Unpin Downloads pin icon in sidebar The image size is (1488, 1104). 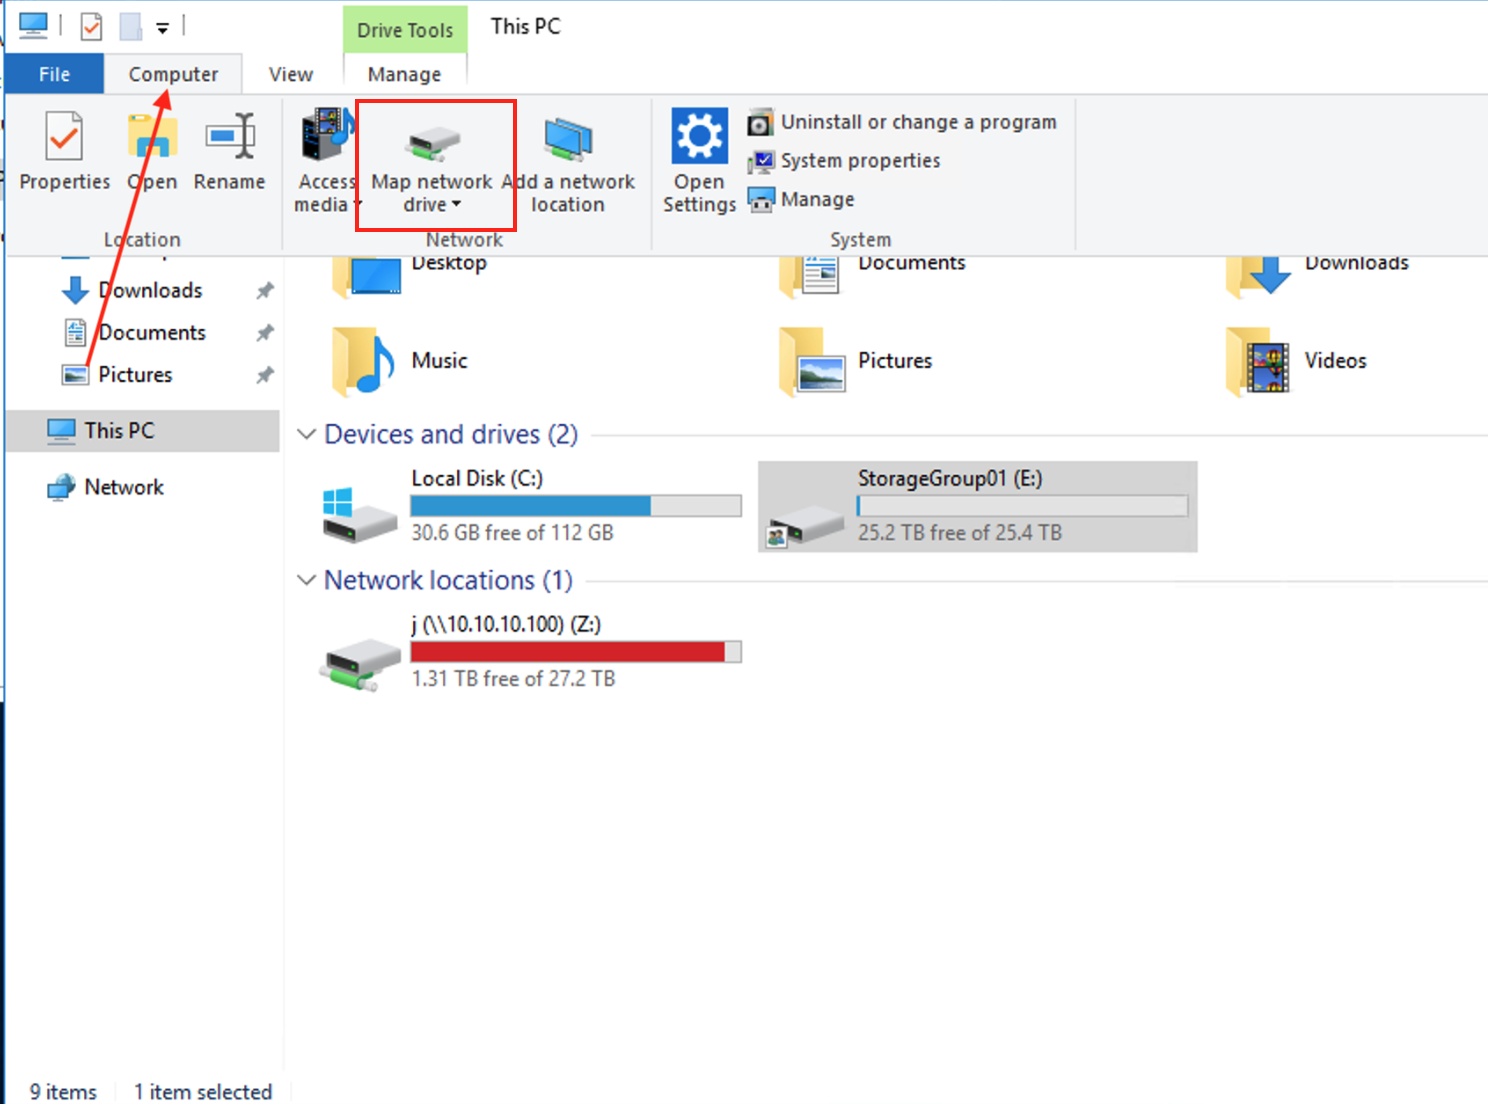tap(265, 291)
